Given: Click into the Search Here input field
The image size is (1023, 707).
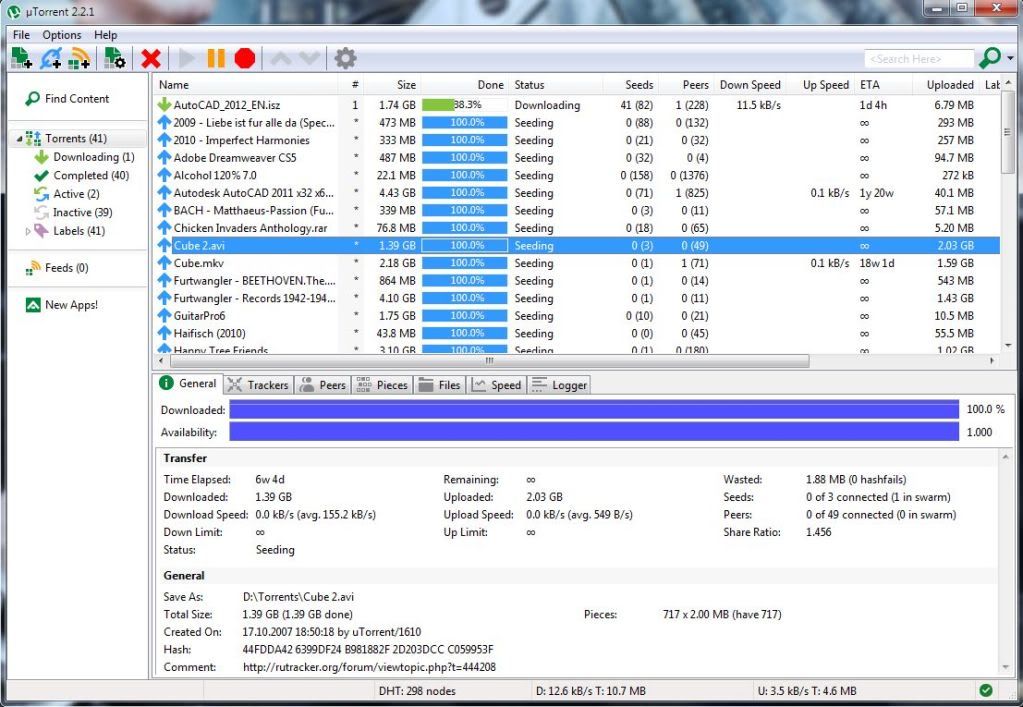Looking at the screenshot, I should click(919, 59).
